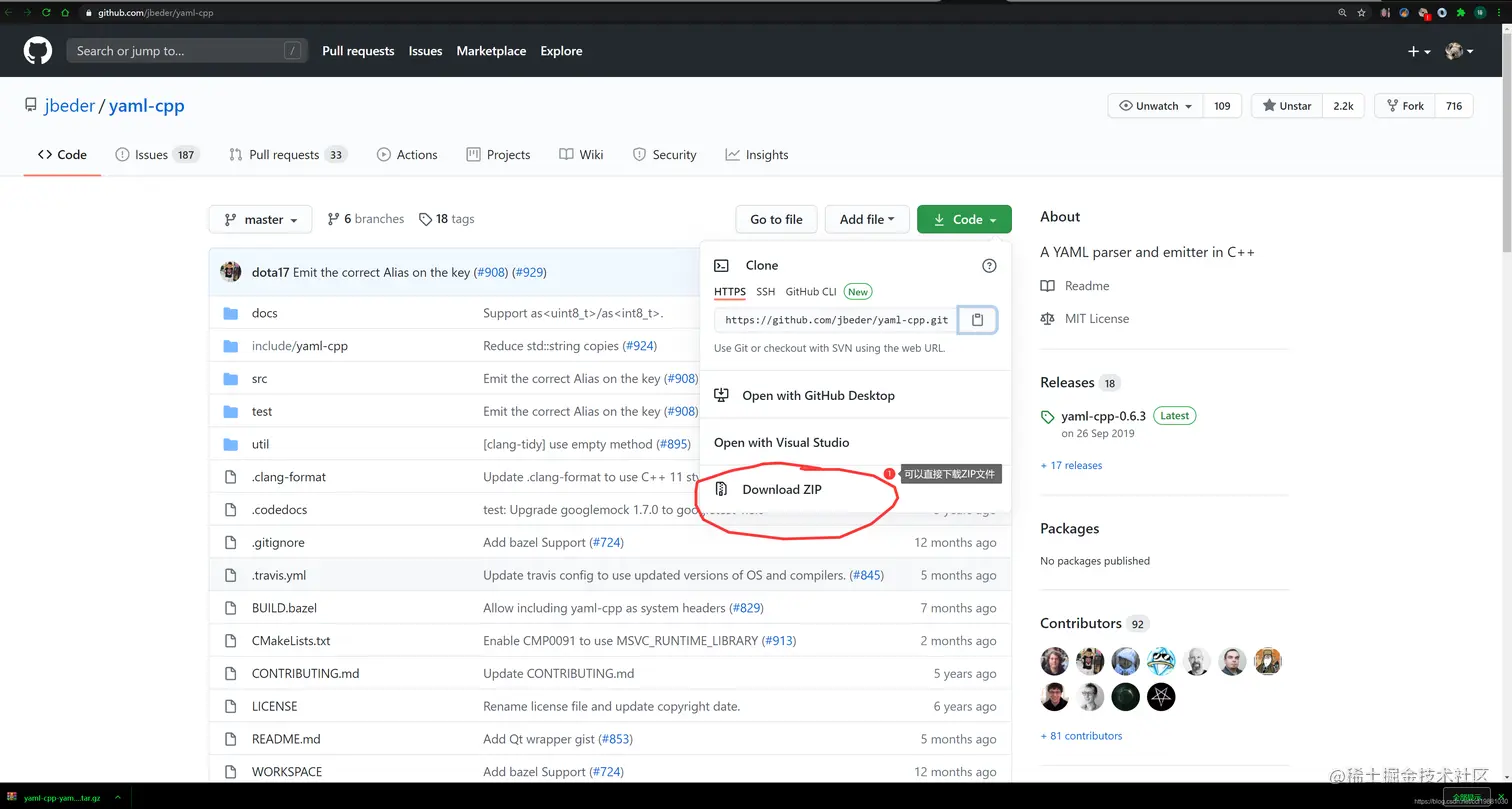The width and height of the screenshot is (1512, 809).
Task: Open the + 81 contributors link
Action: pyautogui.click(x=1081, y=736)
